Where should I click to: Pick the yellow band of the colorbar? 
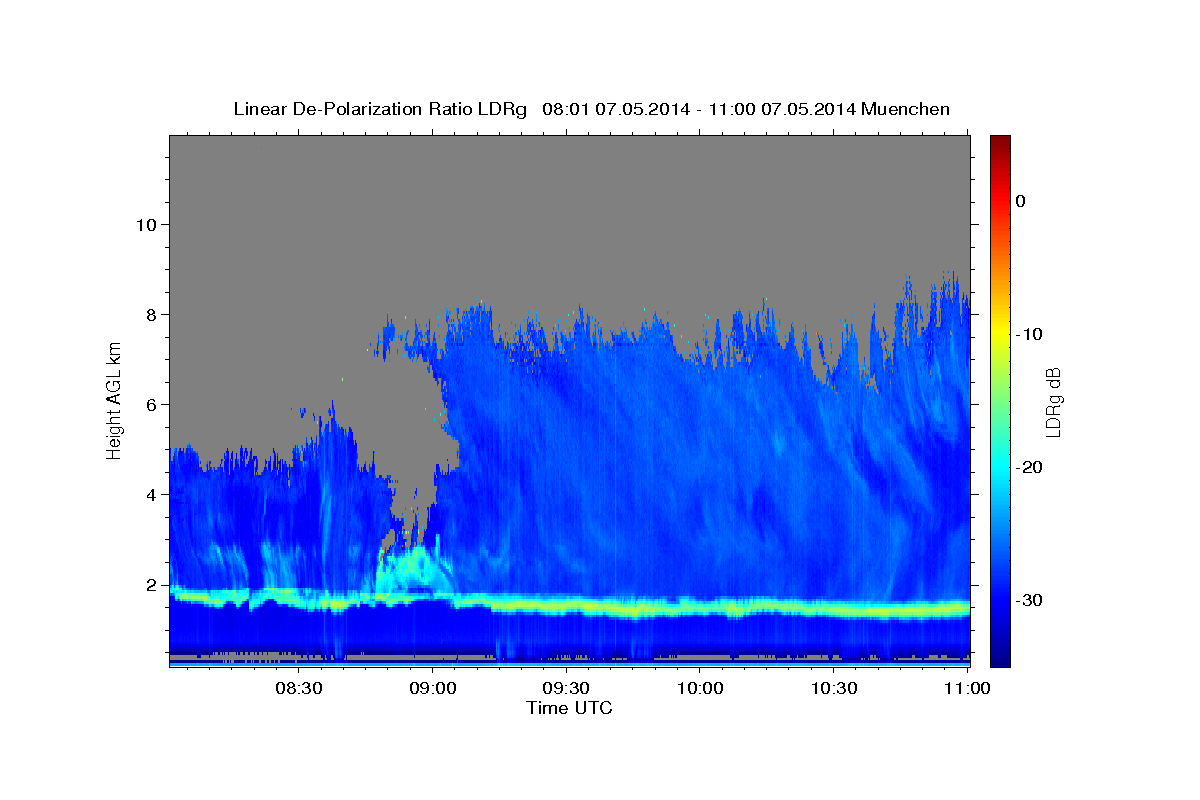[1000, 330]
